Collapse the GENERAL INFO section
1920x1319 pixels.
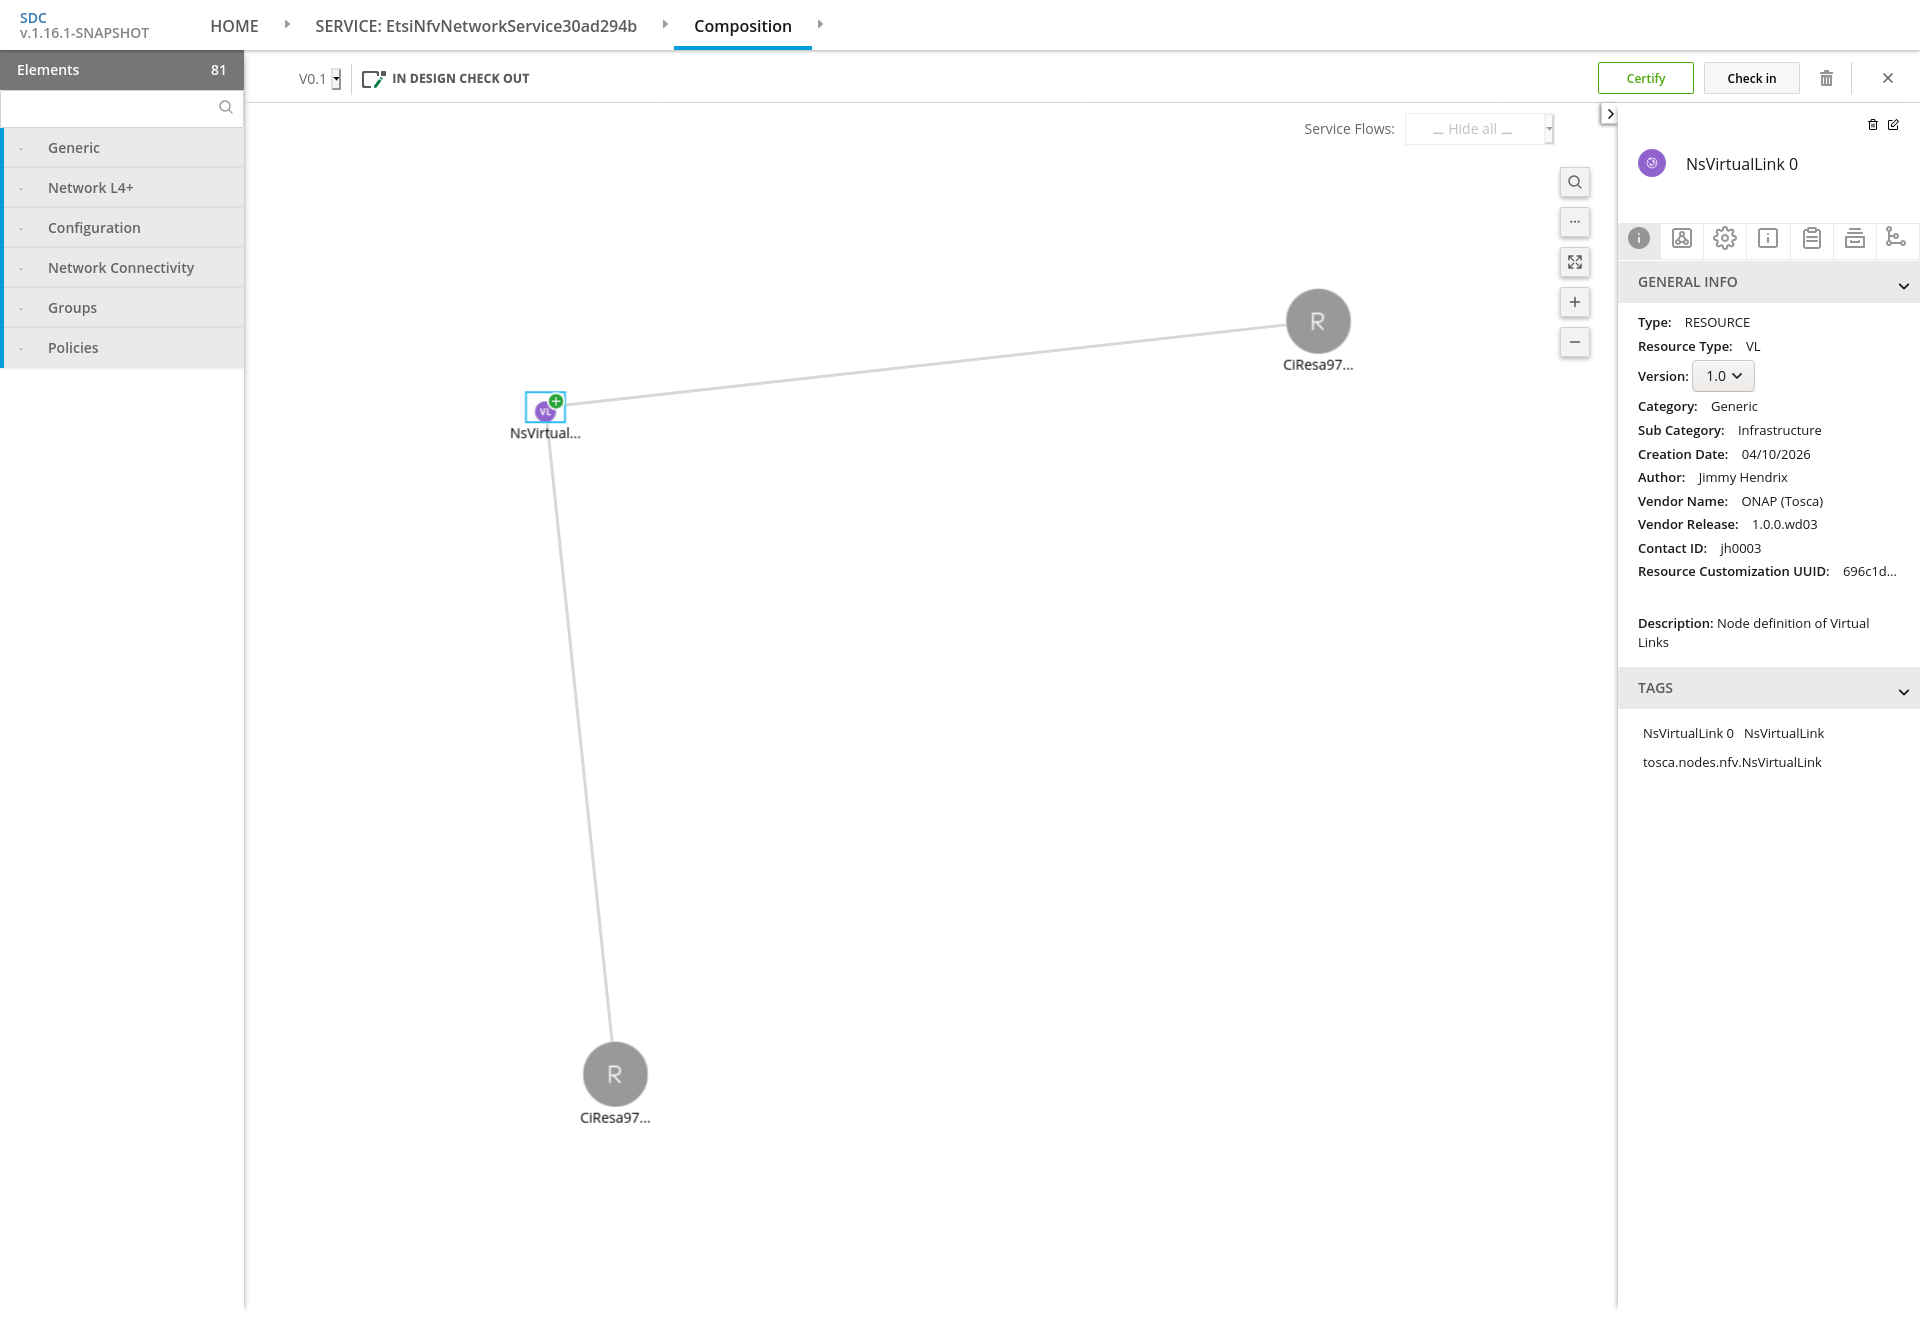pyautogui.click(x=1903, y=286)
